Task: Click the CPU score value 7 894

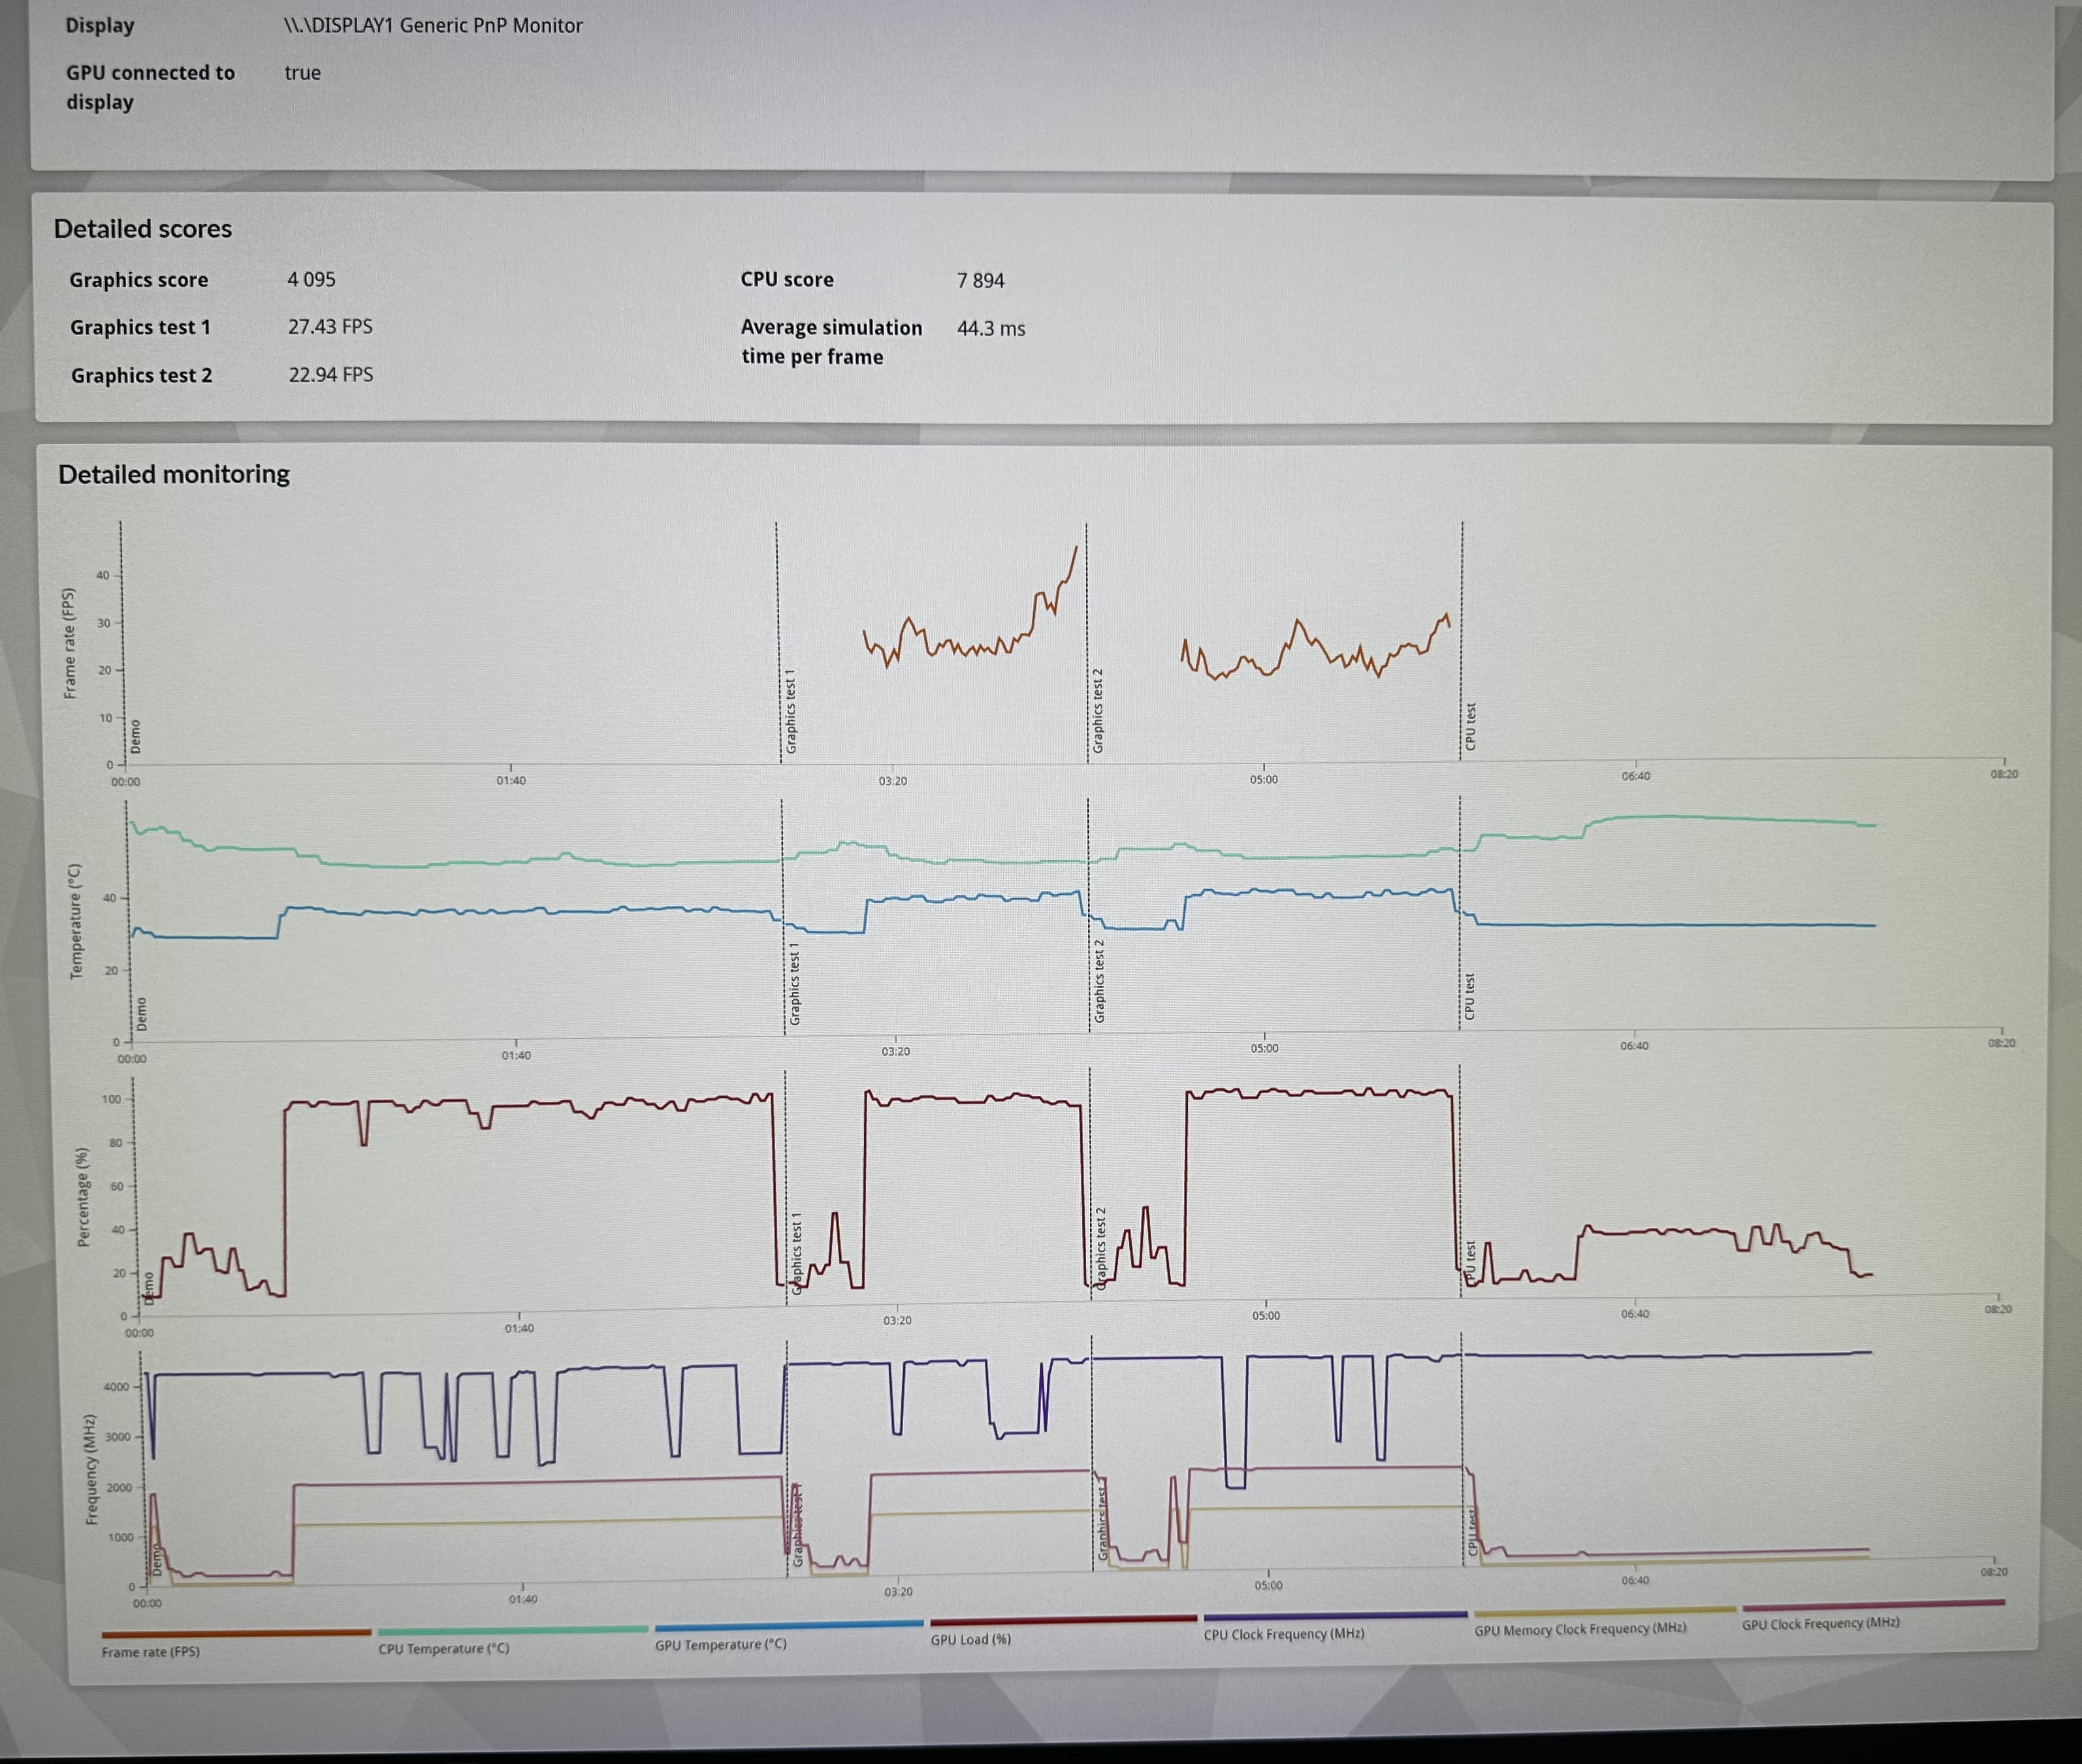Action: coord(980,281)
